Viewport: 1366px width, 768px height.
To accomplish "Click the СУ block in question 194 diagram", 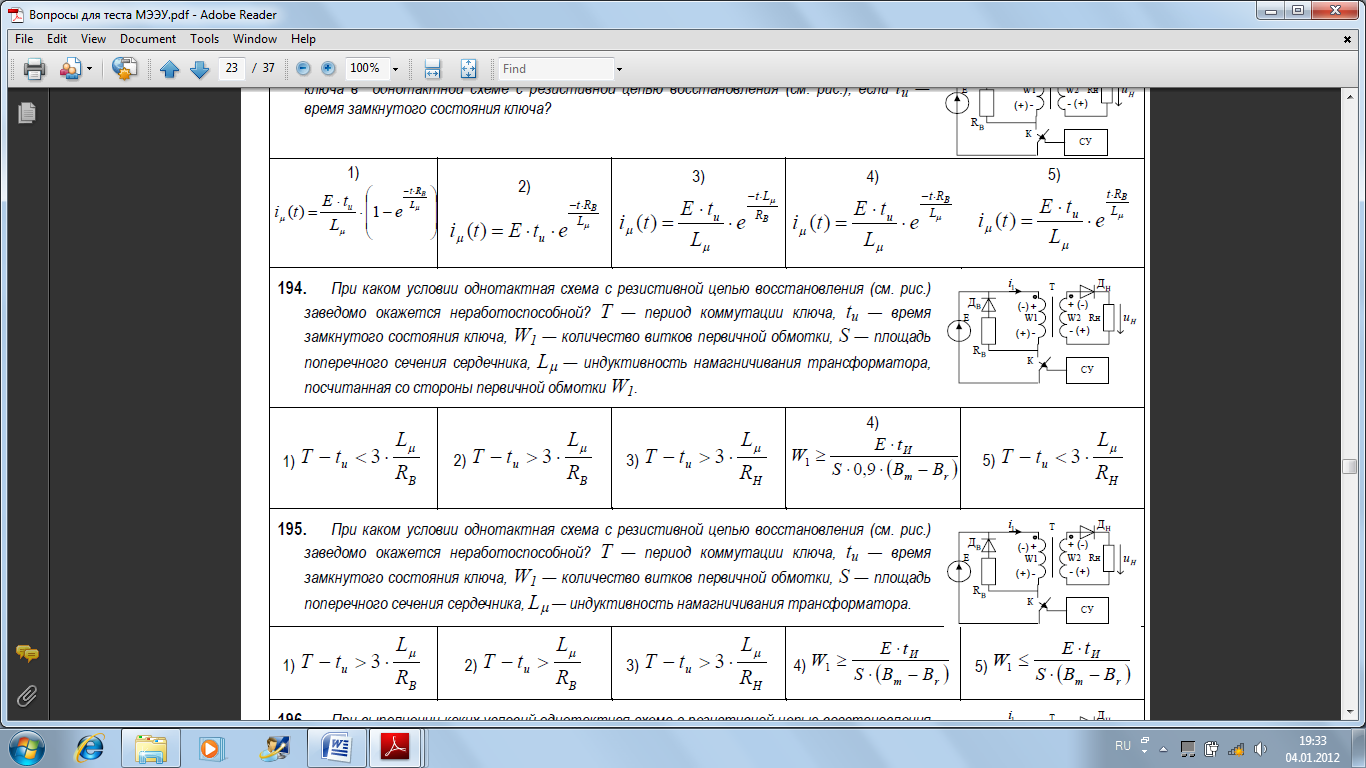I will [1086, 370].
